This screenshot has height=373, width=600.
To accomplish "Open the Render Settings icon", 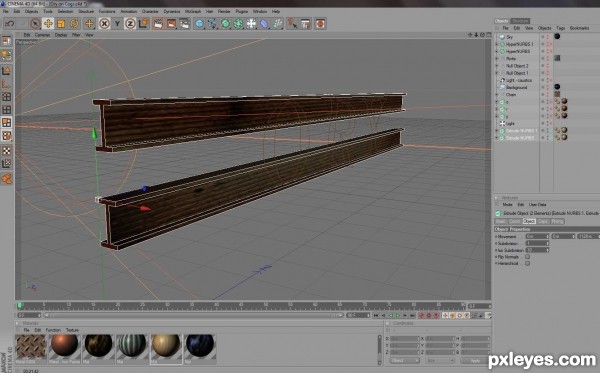I will 184,24.
